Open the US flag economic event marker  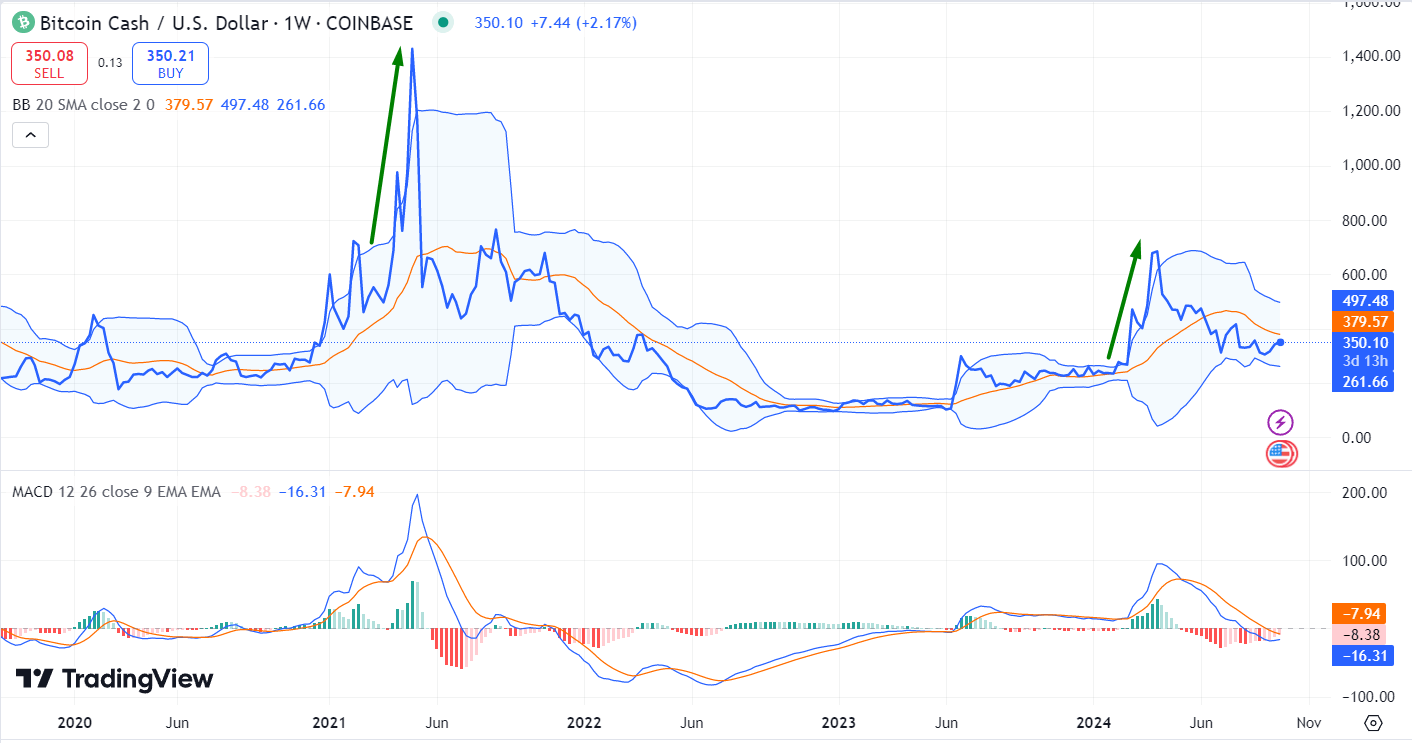click(x=1281, y=454)
